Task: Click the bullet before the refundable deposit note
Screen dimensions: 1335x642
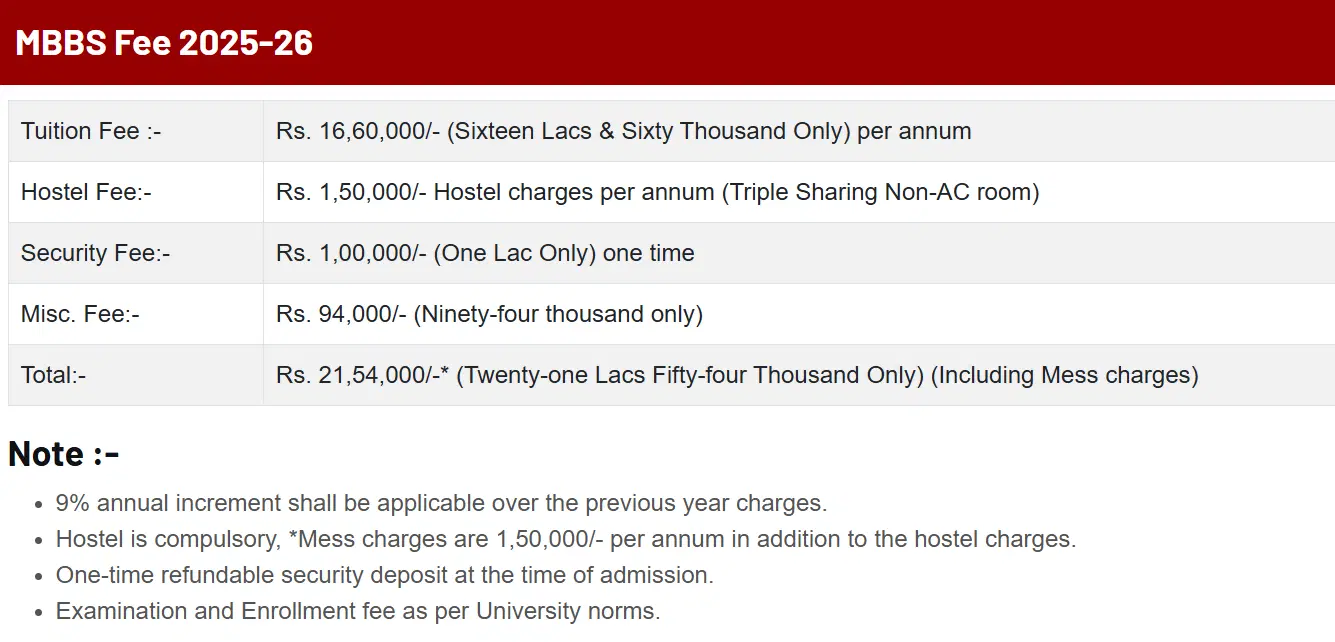Action: click(38, 576)
